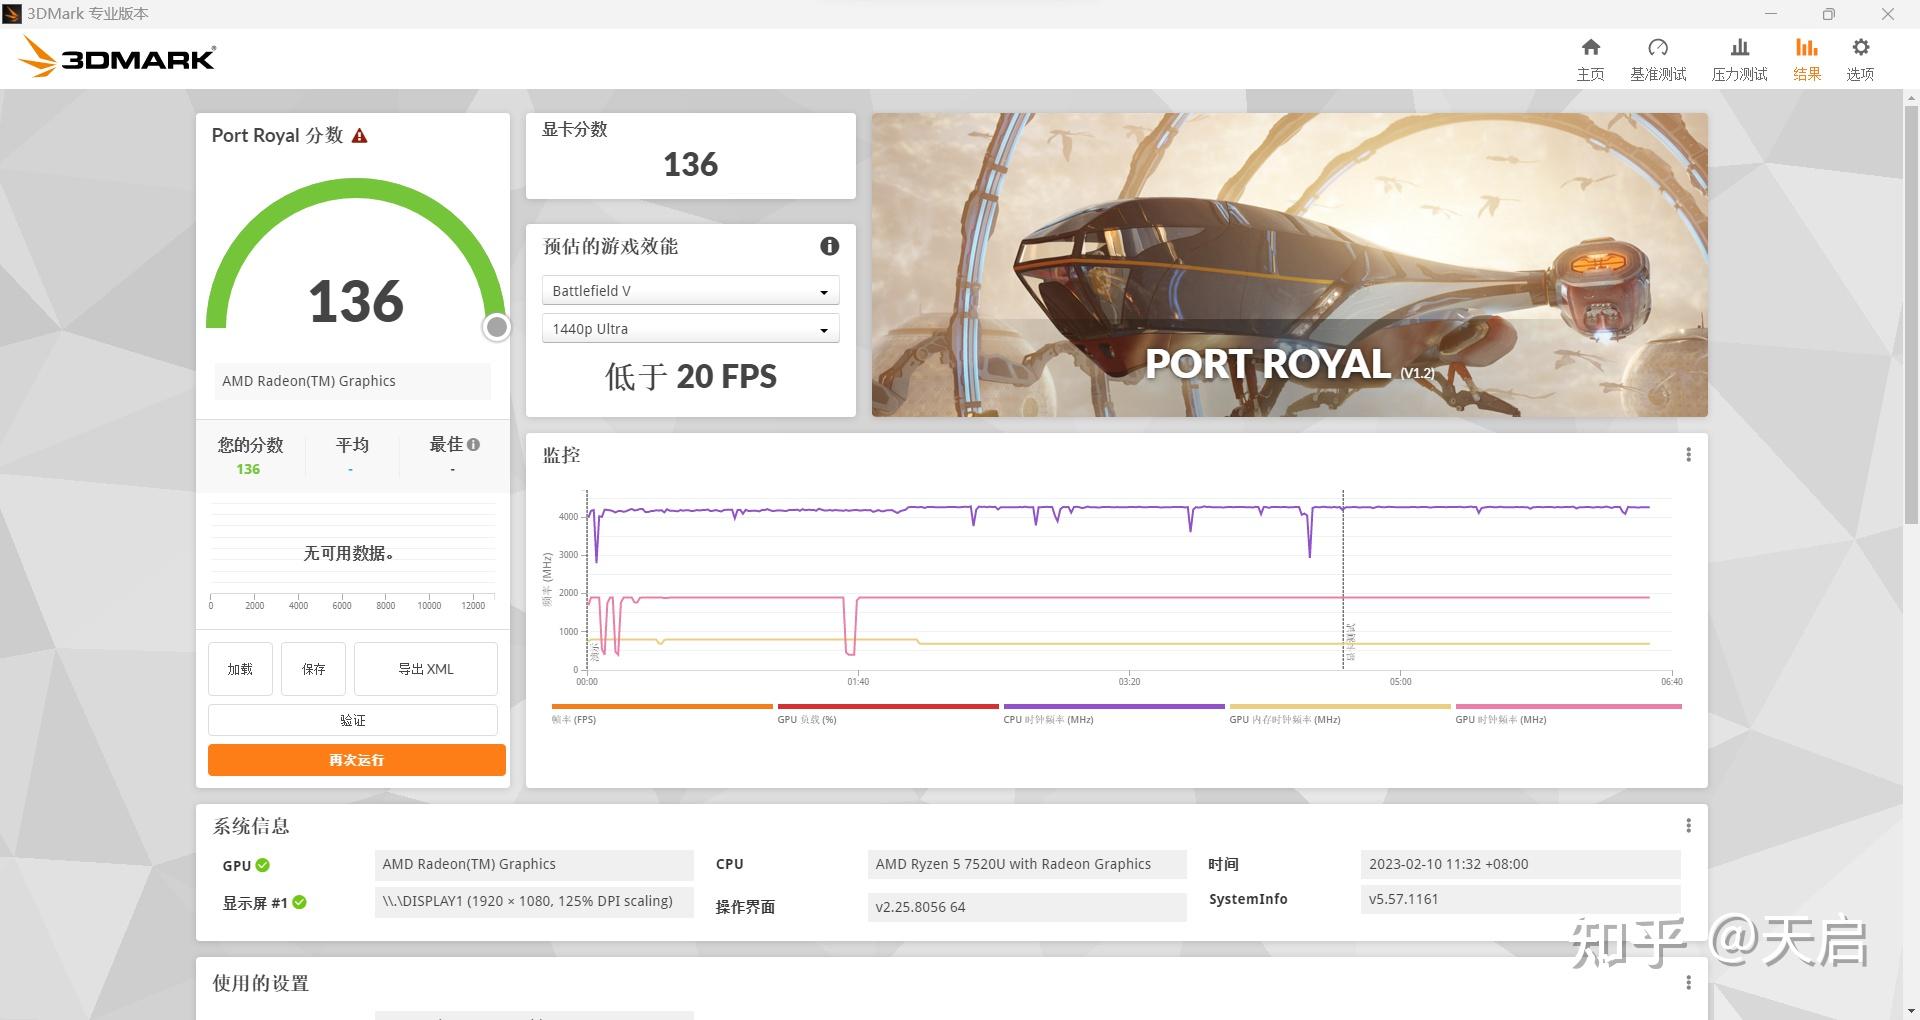Click the 3DMark title bar app icon
The width and height of the screenshot is (1920, 1020).
coord(12,14)
